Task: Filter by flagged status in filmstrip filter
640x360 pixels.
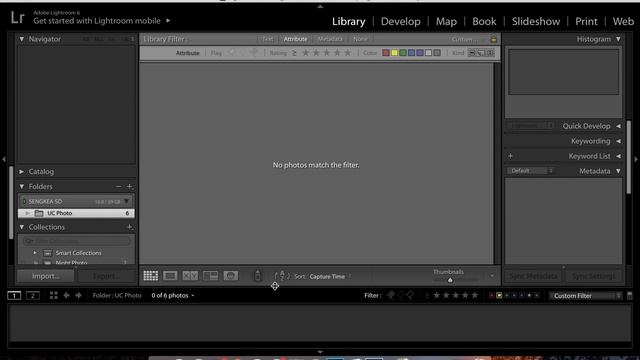Action: click(391, 296)
